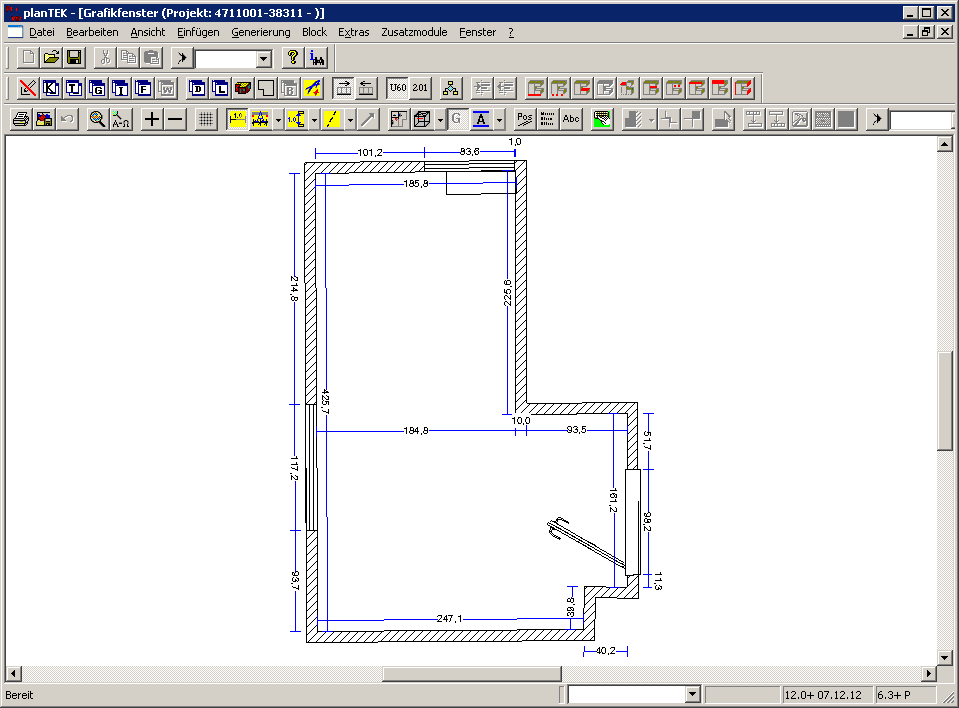The width and height of the screenshot is (959, 708).
Task: Open the status bar dropdown list
Action: tap(692, 695)
